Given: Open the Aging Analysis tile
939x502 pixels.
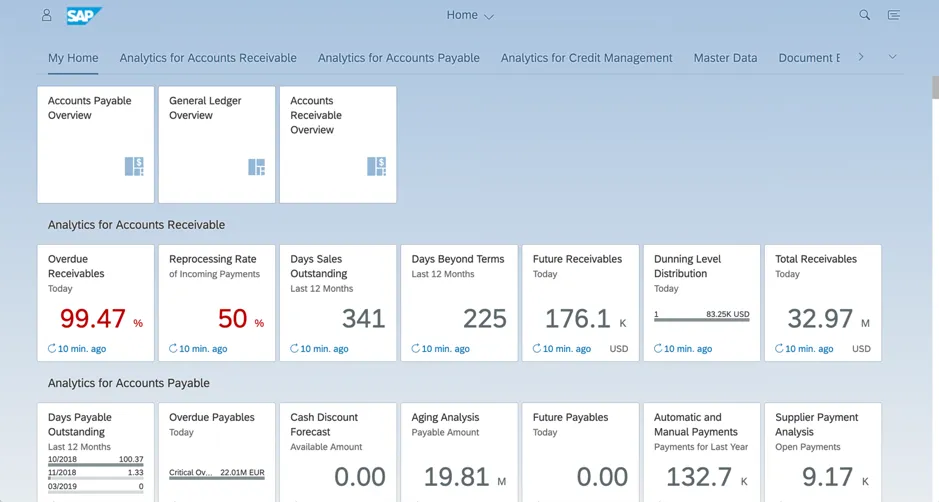Looking at the screenshot, I should point(459,452).
